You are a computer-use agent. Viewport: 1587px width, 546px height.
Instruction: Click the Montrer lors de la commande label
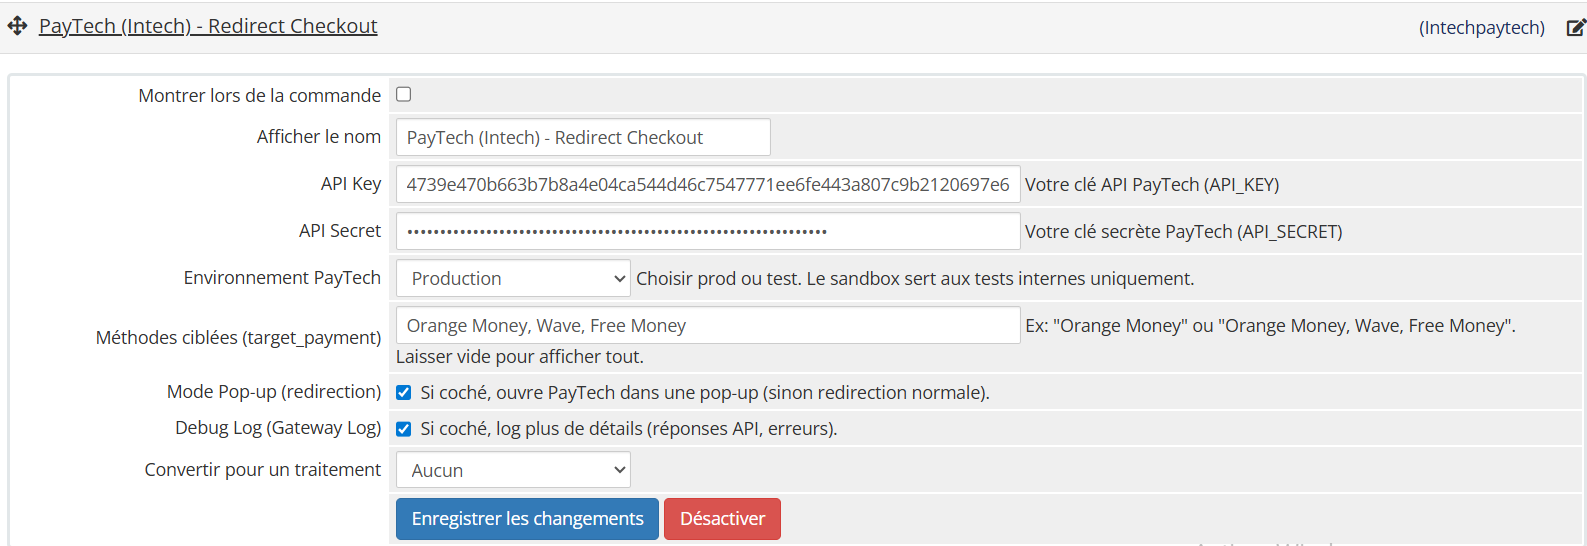coord(260,96)
